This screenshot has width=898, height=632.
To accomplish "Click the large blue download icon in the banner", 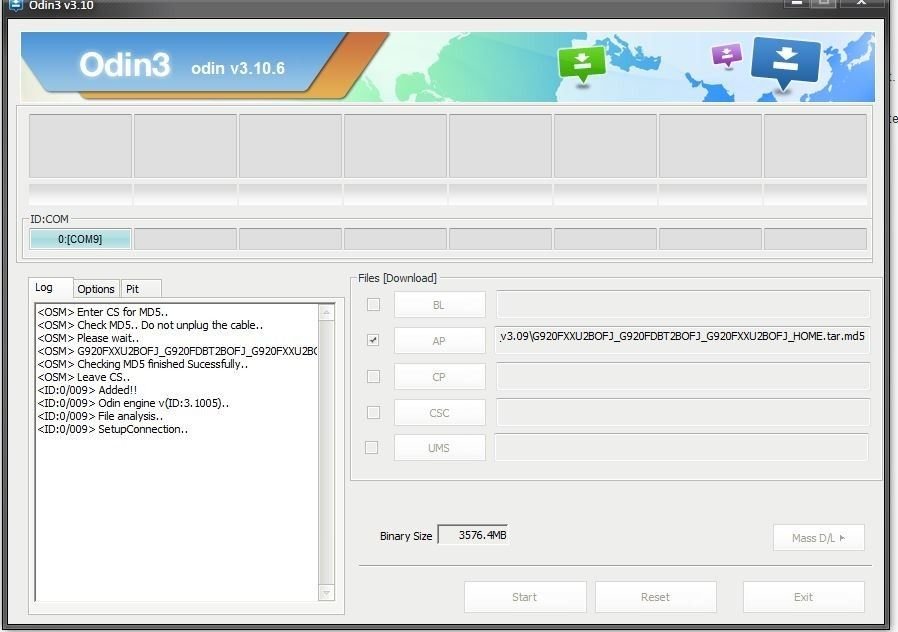I will (785, 64).
